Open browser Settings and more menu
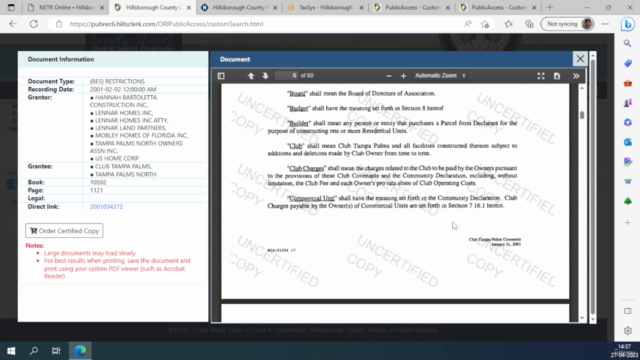This screenshot has width=640, height=360. coord(605,24)
